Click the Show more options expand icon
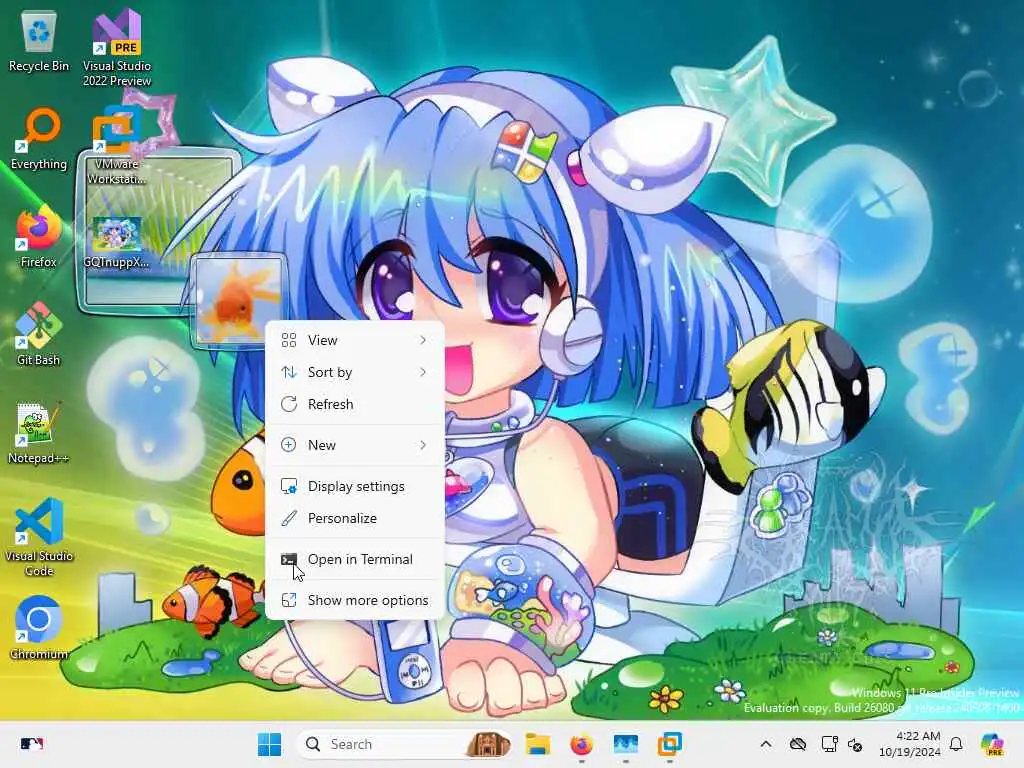Viewport: 1024px width, 768px height. 289,600
